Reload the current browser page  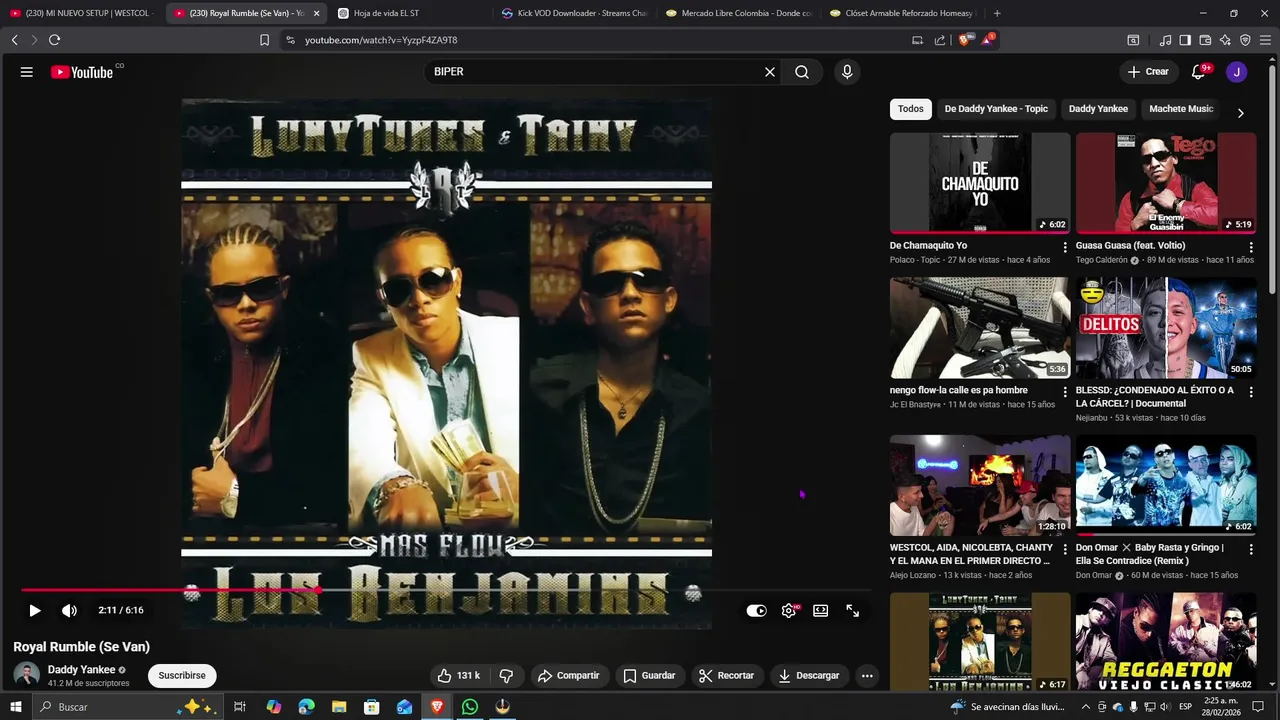(54, 40)
